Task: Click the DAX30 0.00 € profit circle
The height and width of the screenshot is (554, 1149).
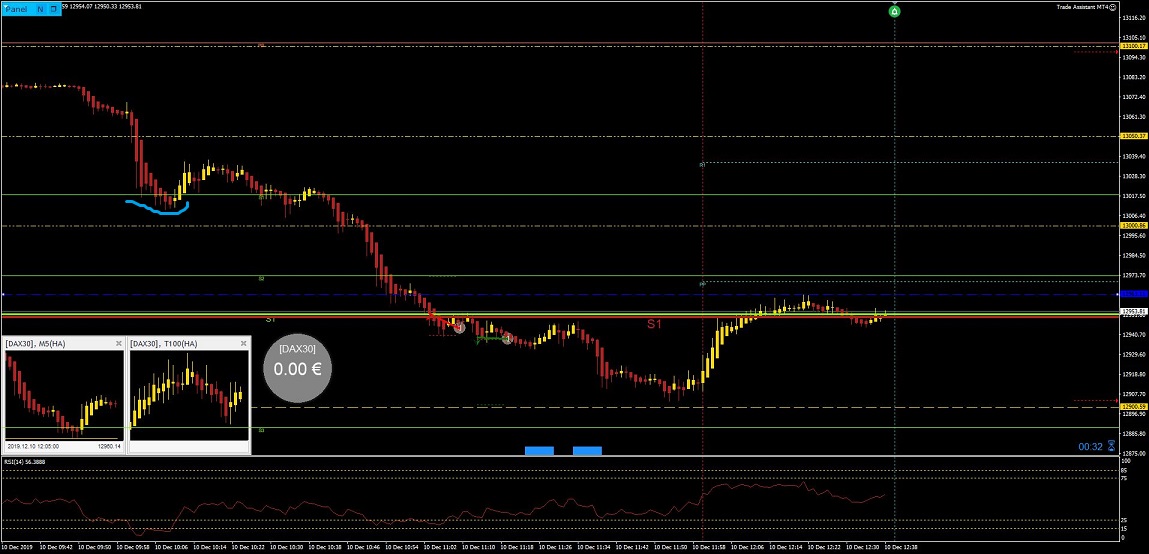Action: tap(298, 369)
